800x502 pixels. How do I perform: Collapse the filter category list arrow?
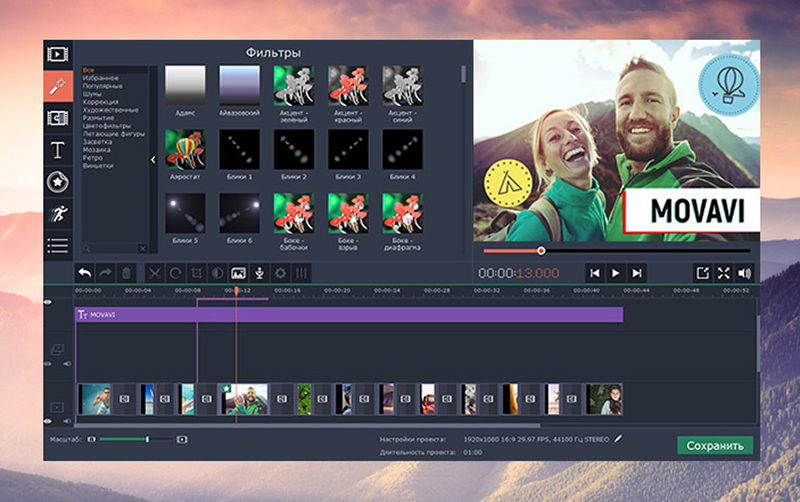[x=153, y=159]
